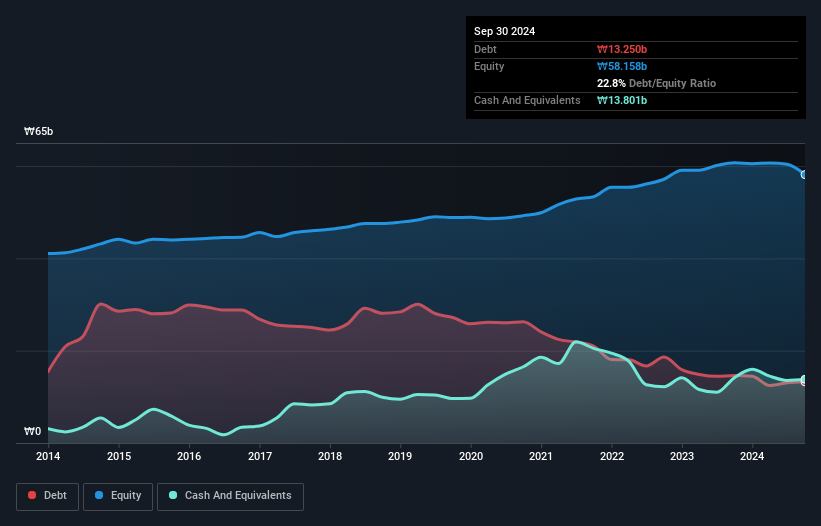Click the 2019 x-axis label
821x526 pixels.
point(400,456)
